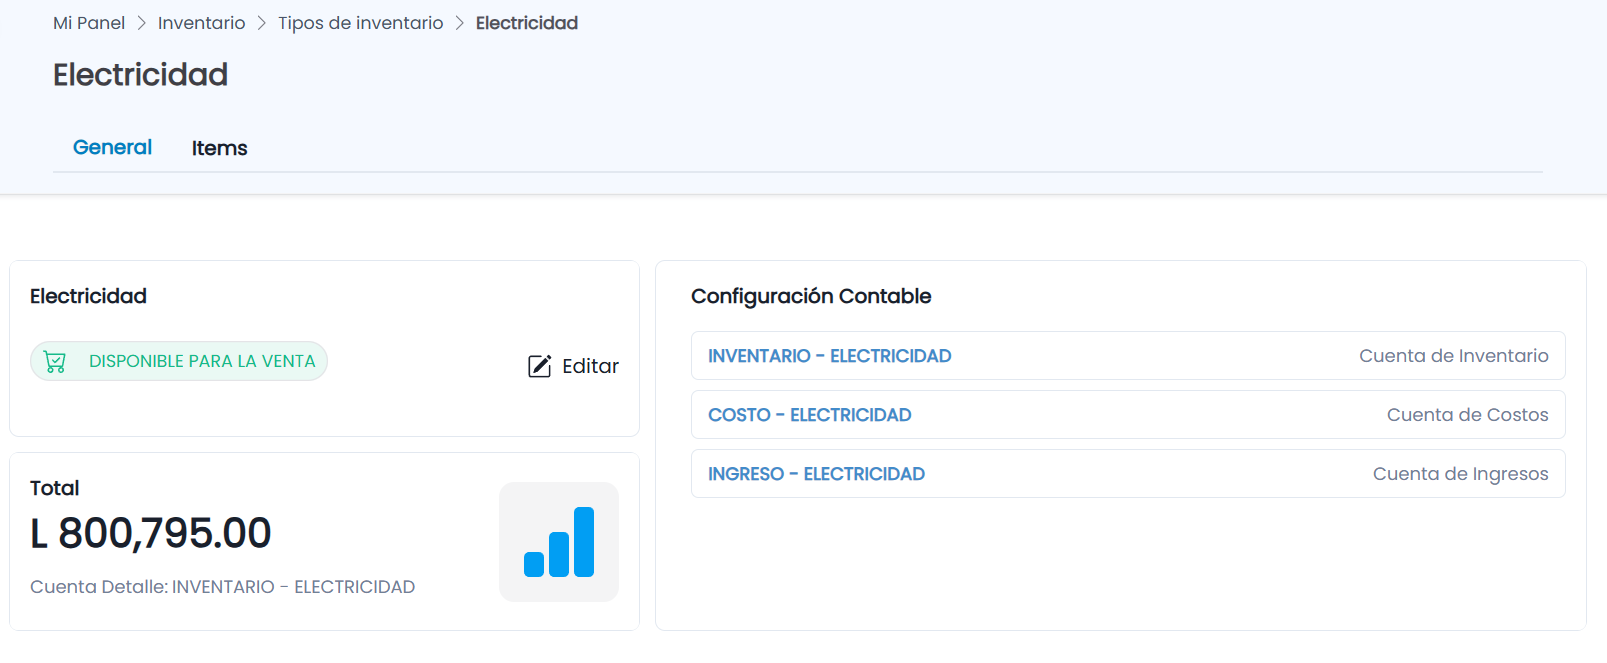
Task: Select the General tab
Action: 112,147
